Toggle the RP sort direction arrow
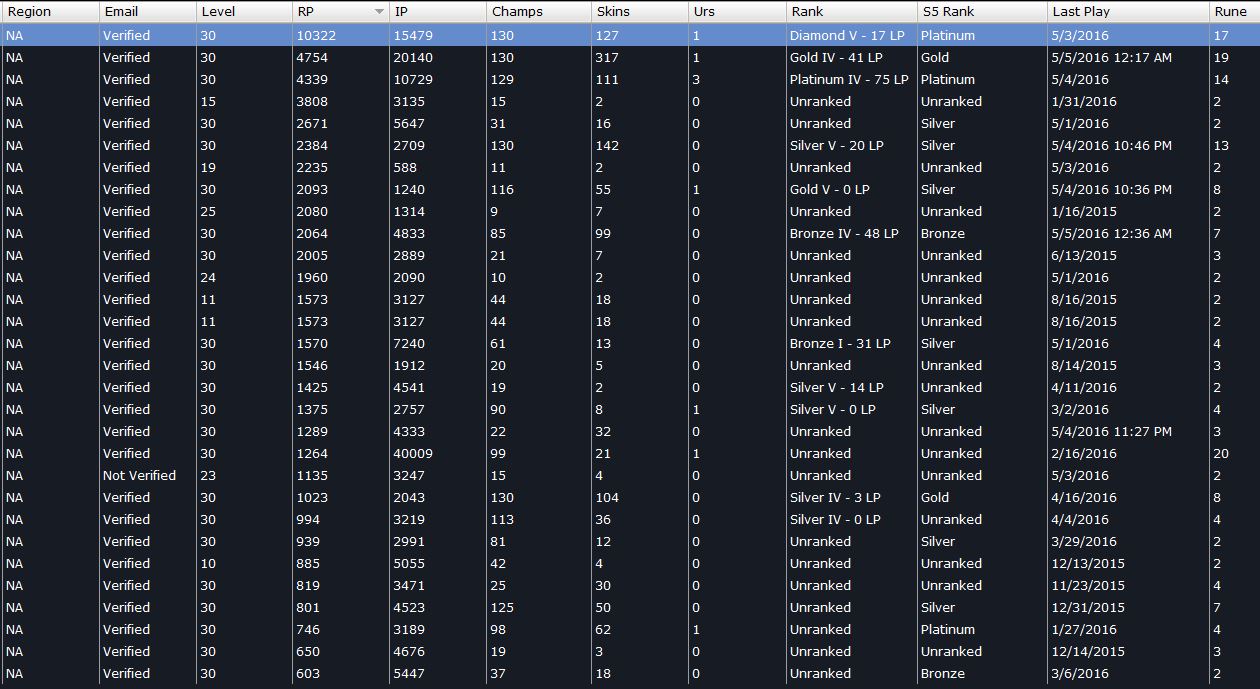This screenshot has width=1260, height=689. tap(379, 12)
